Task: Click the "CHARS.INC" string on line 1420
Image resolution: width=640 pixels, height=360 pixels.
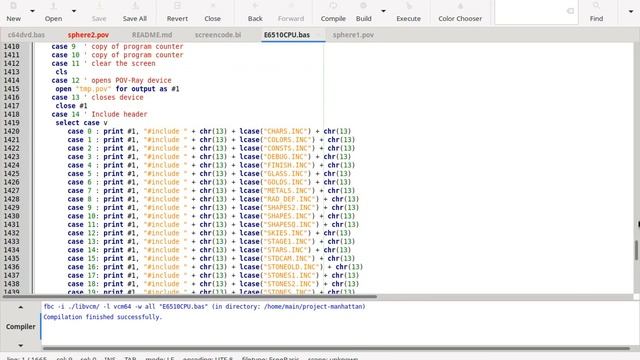Action: pyautogui.click(x=285, y=131)
